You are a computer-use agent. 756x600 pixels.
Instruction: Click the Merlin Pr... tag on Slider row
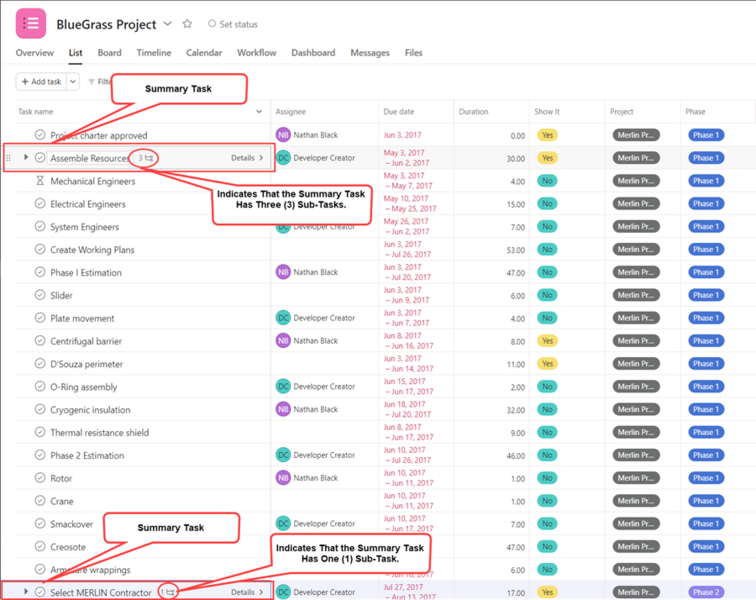(x=636, y=295)
